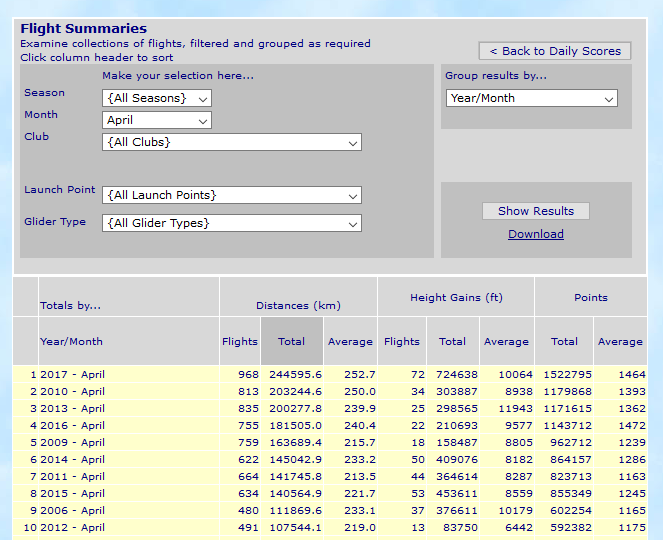Sort by Height Gains Average column header
The image size is (663, 540).
pyautogui.click(x=506, y=341)
